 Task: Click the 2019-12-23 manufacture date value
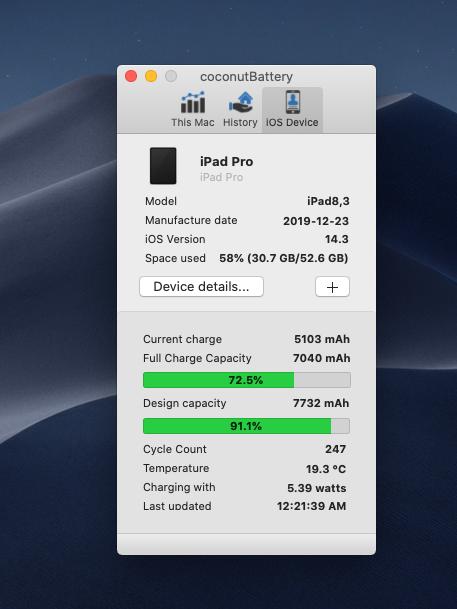[x=316, y=221]
